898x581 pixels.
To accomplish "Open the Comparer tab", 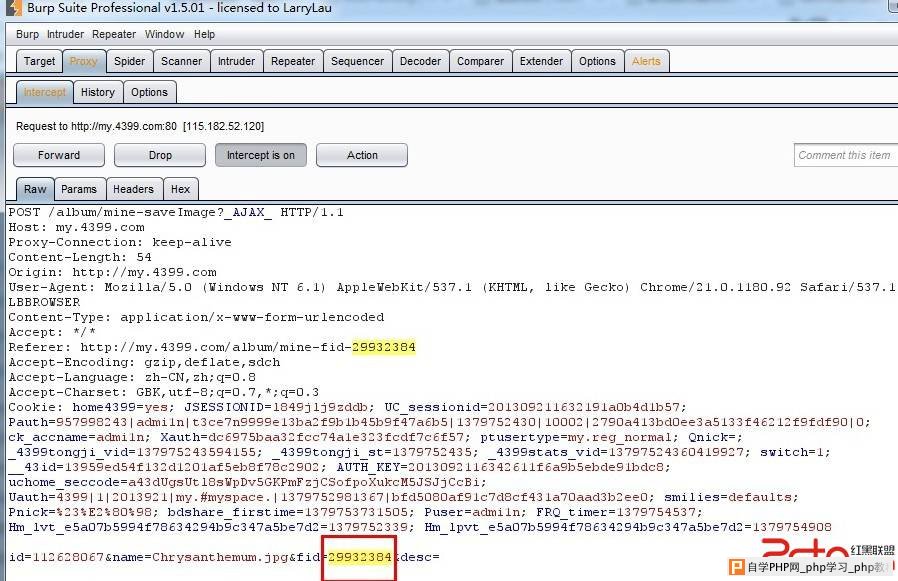I will 480,61.
